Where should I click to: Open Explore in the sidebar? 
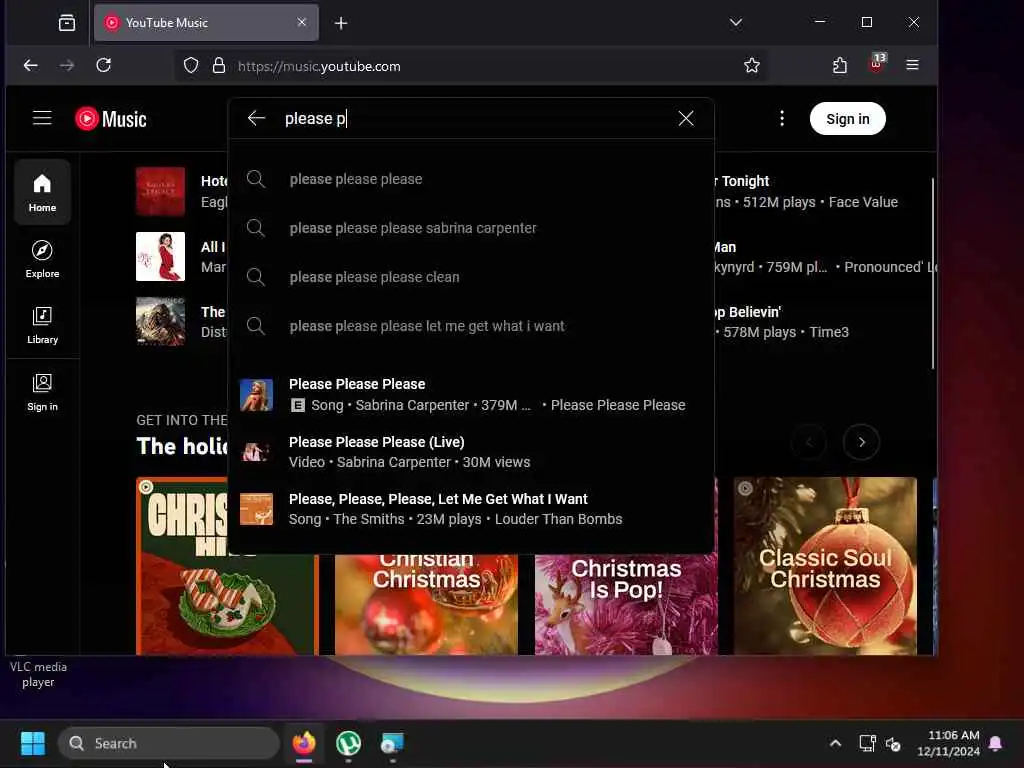[x=42, y=259]
